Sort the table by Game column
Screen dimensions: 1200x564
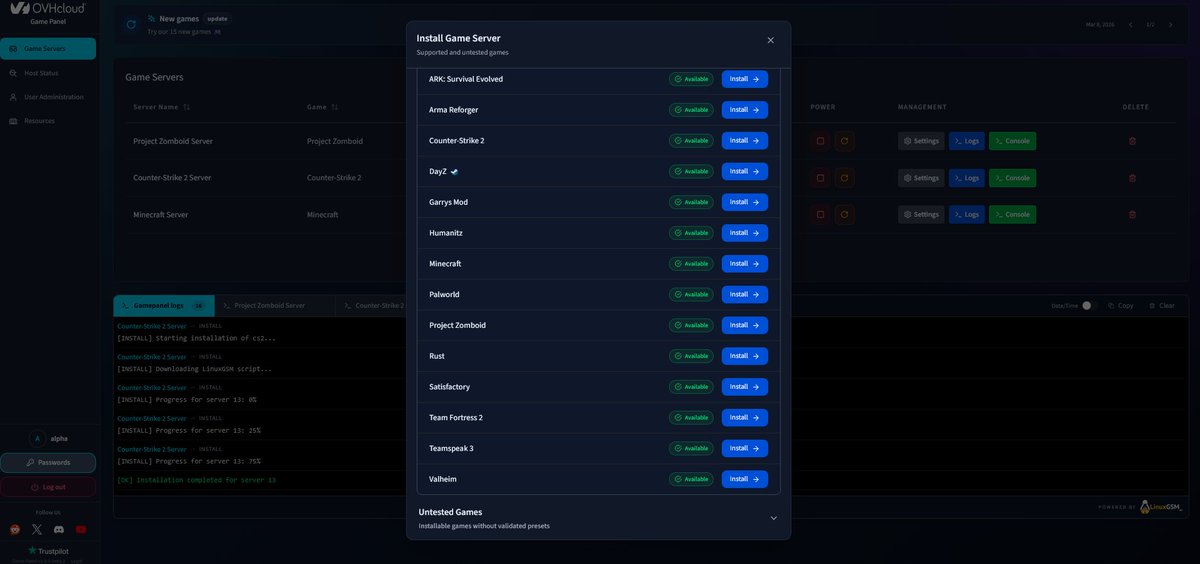pos(322,107)
